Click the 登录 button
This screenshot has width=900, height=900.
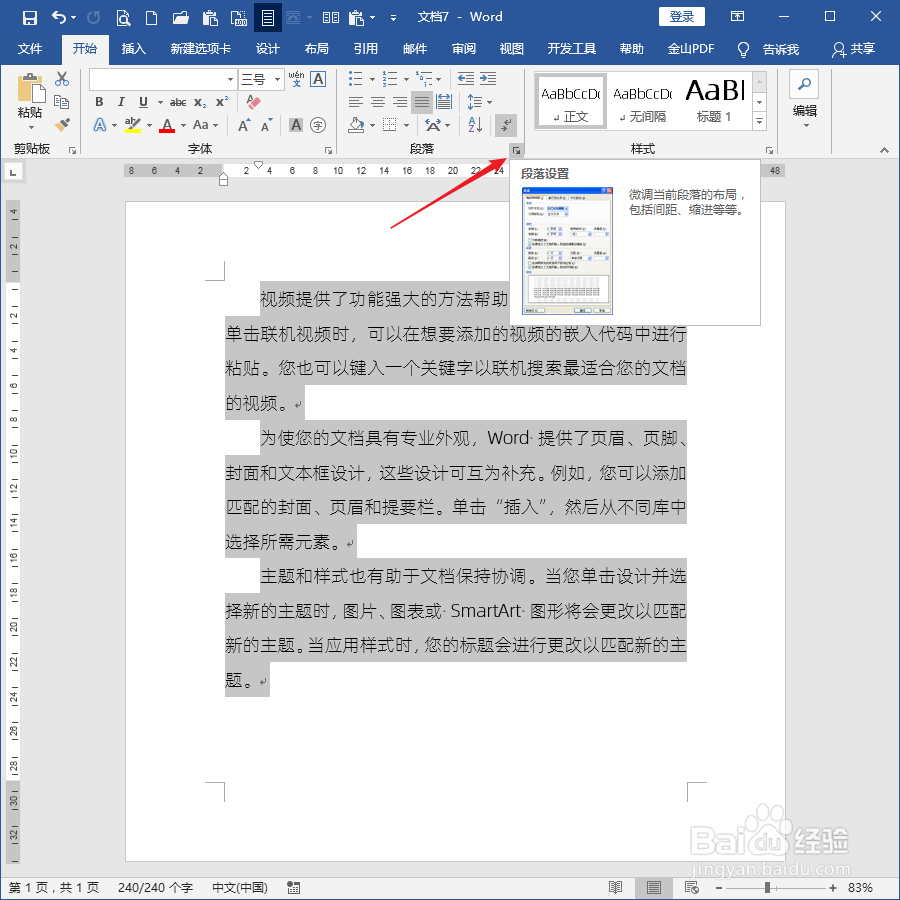coord(682,16)
